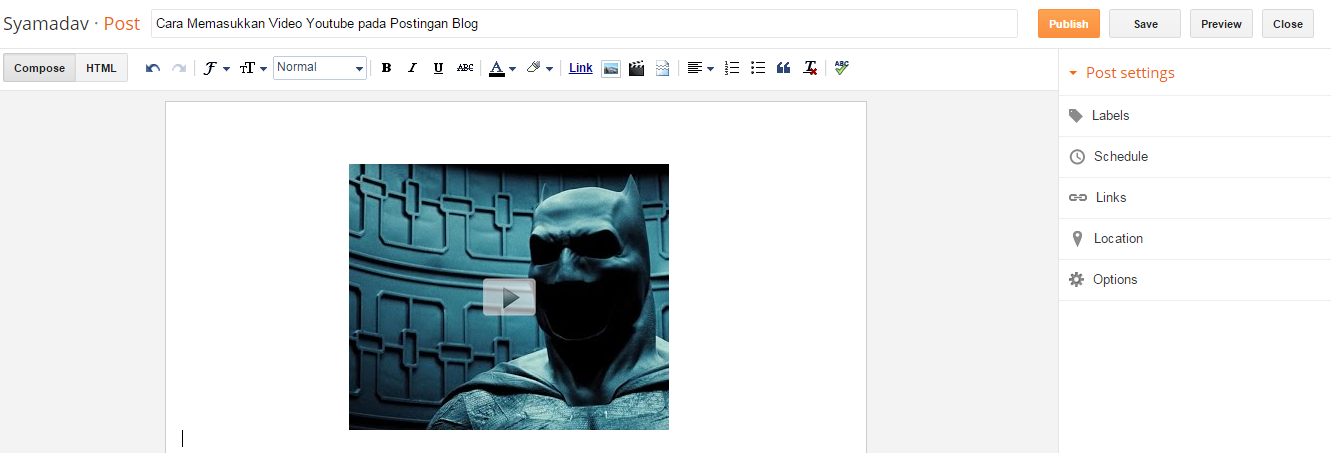Undo the last edit

pos(153,68)
